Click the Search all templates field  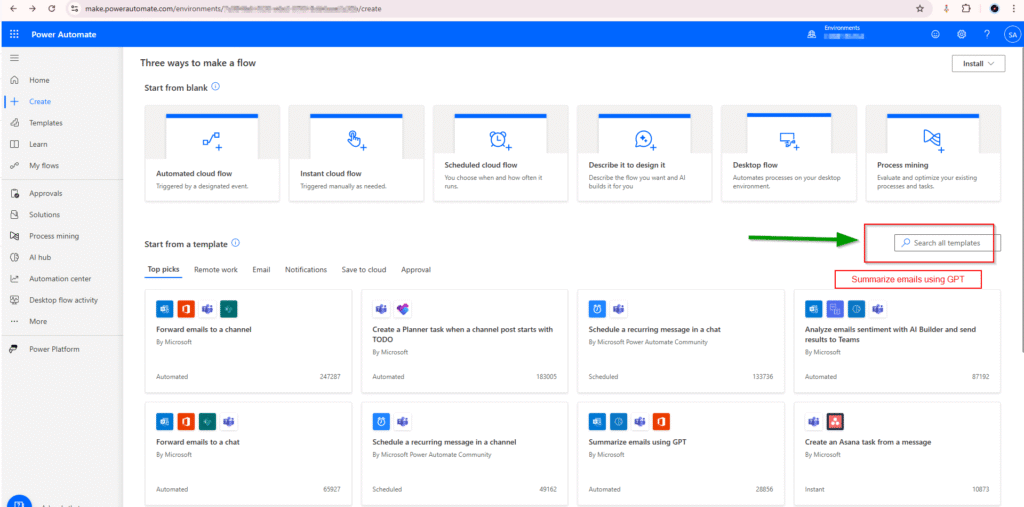pyautogui.click(x=947, y=242)
